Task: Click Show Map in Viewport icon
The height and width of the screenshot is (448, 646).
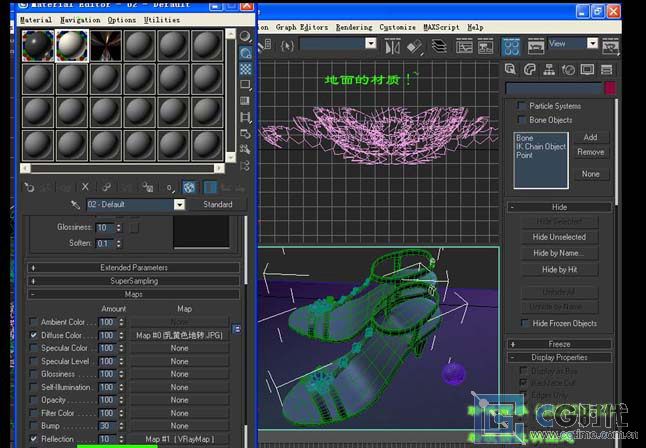Action: [190, 187]
